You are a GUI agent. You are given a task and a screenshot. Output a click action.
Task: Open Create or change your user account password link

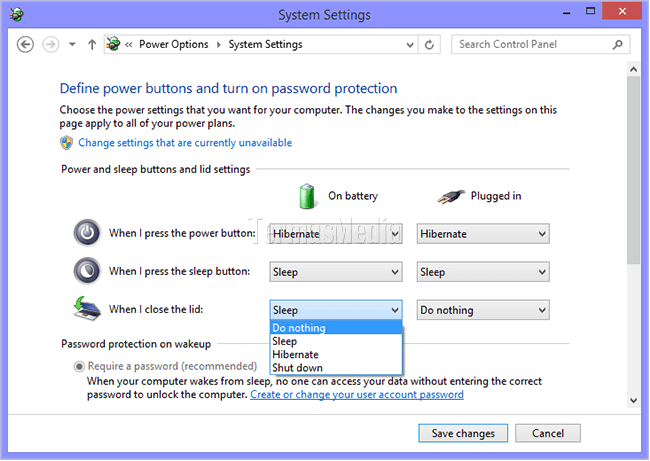(357, 394)
